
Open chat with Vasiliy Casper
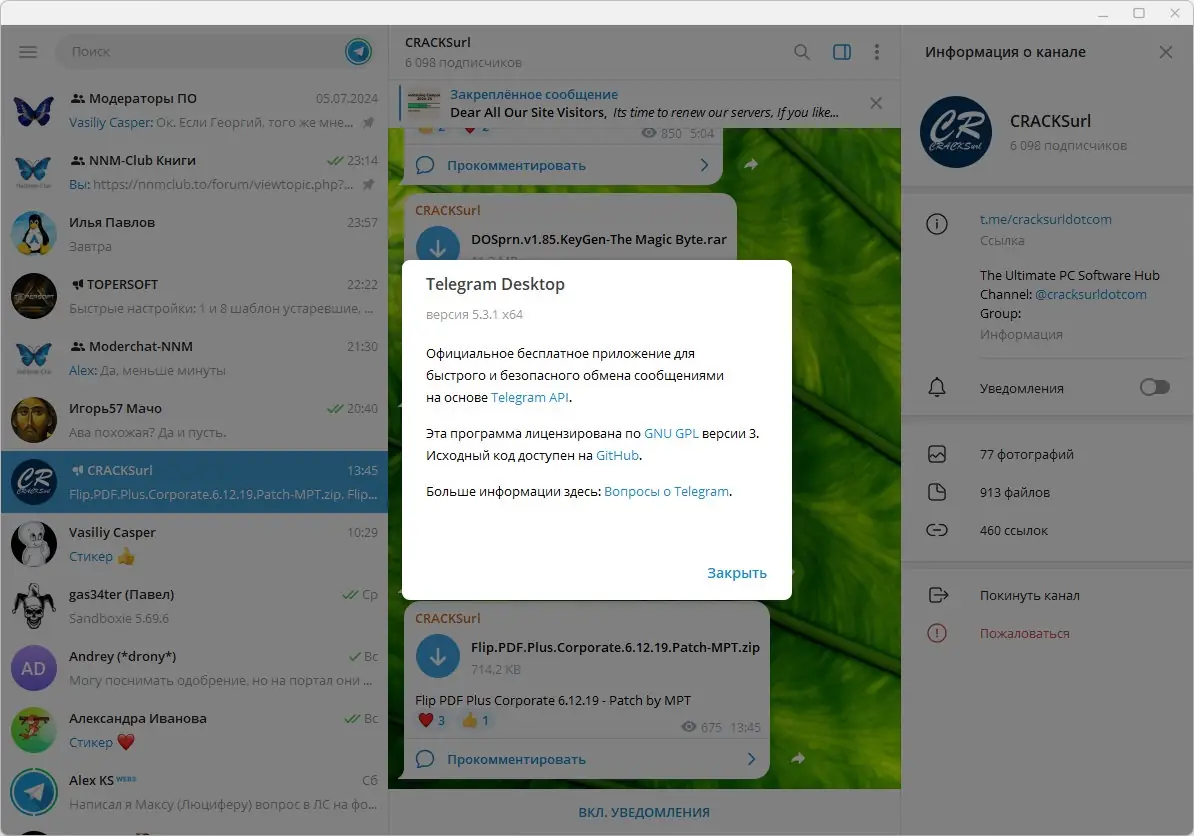click(x=194, y=544)
